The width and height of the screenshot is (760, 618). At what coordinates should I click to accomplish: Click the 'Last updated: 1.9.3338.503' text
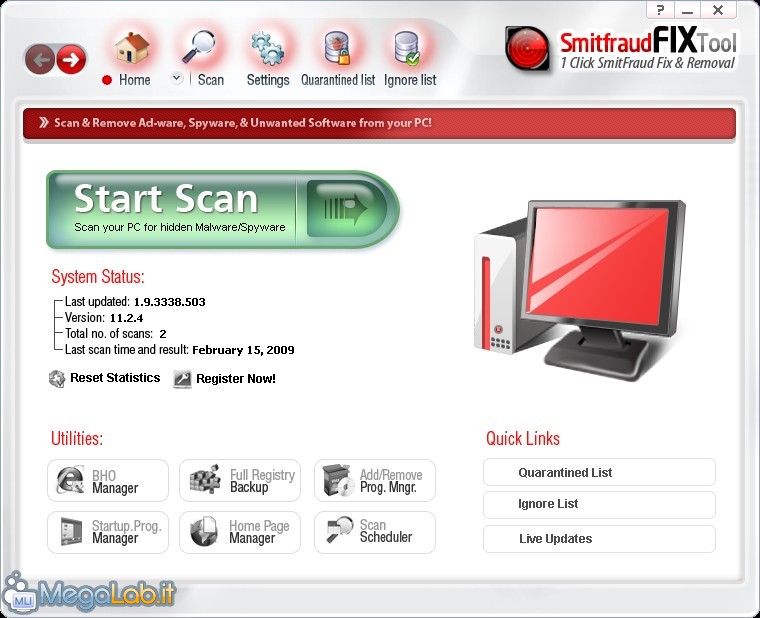[135, 302]
